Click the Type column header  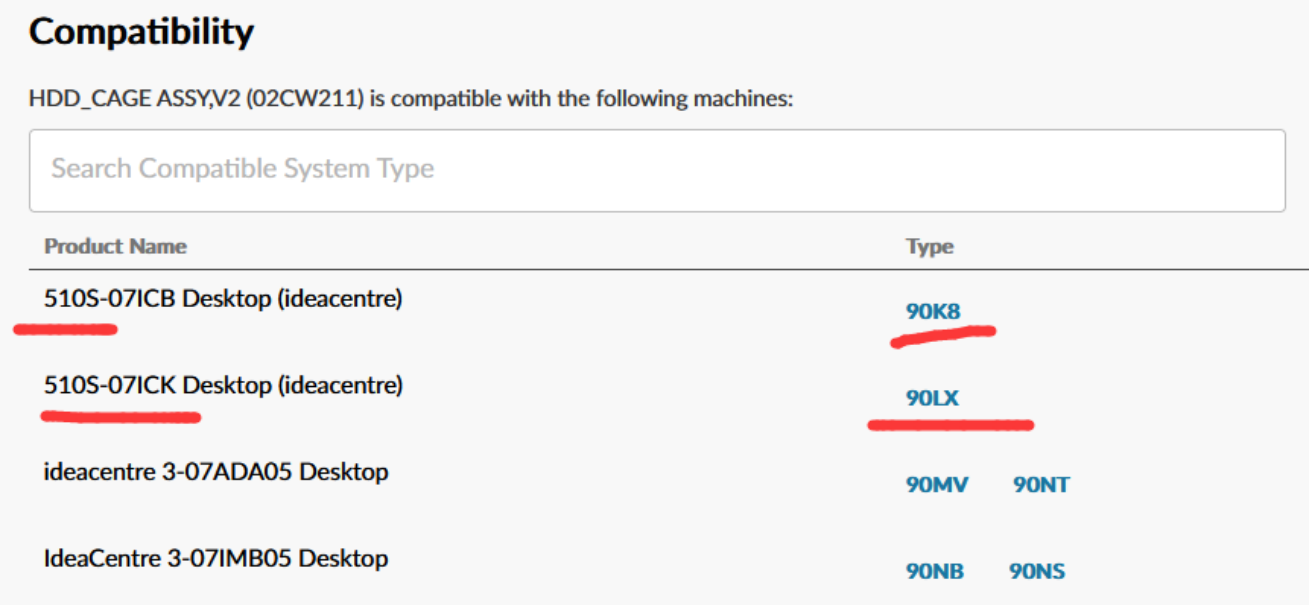coord(930,247)
